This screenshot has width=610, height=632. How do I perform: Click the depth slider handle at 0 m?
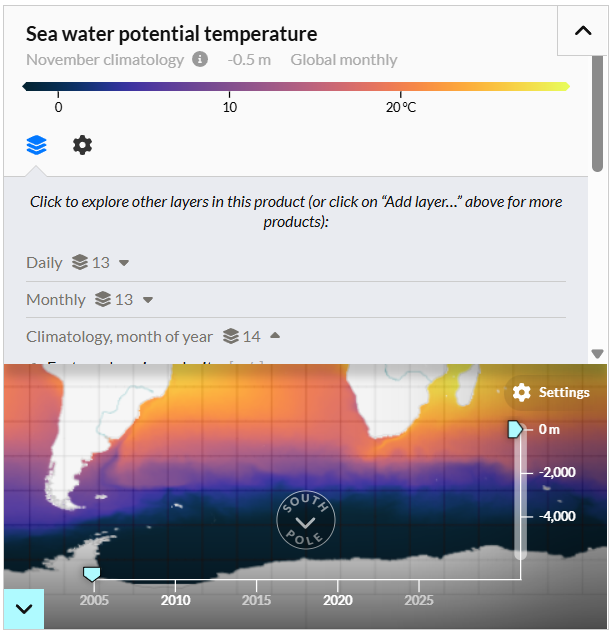[x=515, y=429]
